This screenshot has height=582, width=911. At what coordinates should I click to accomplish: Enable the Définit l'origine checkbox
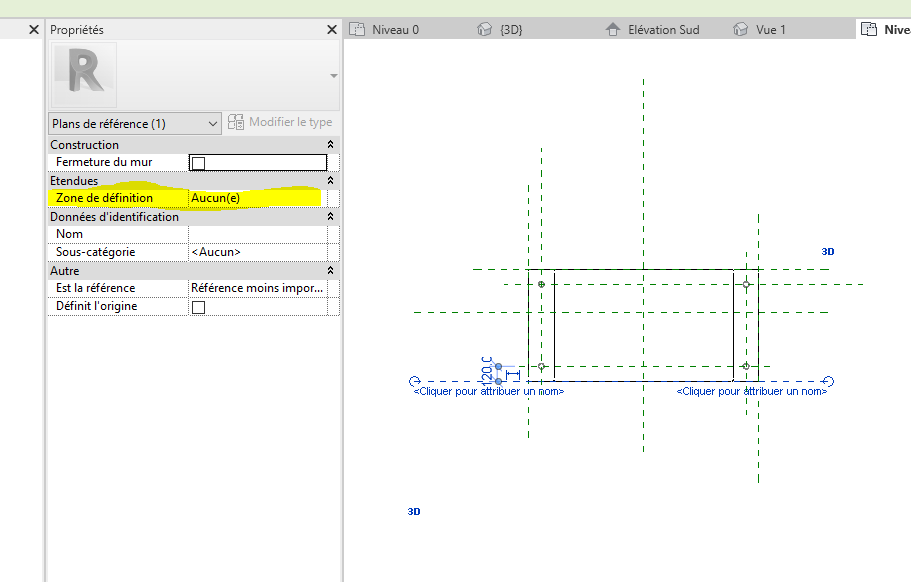point(198,307)
